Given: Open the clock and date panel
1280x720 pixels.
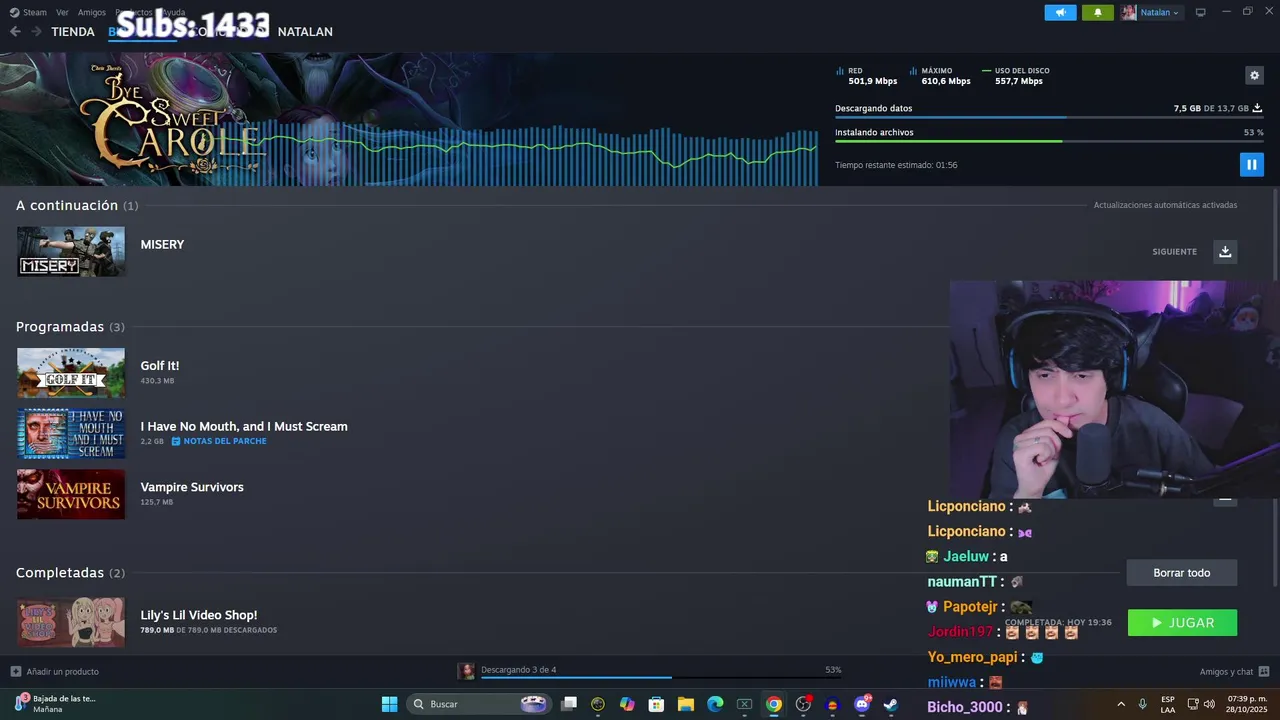Looking at the screenshot, I should 1247,704.
